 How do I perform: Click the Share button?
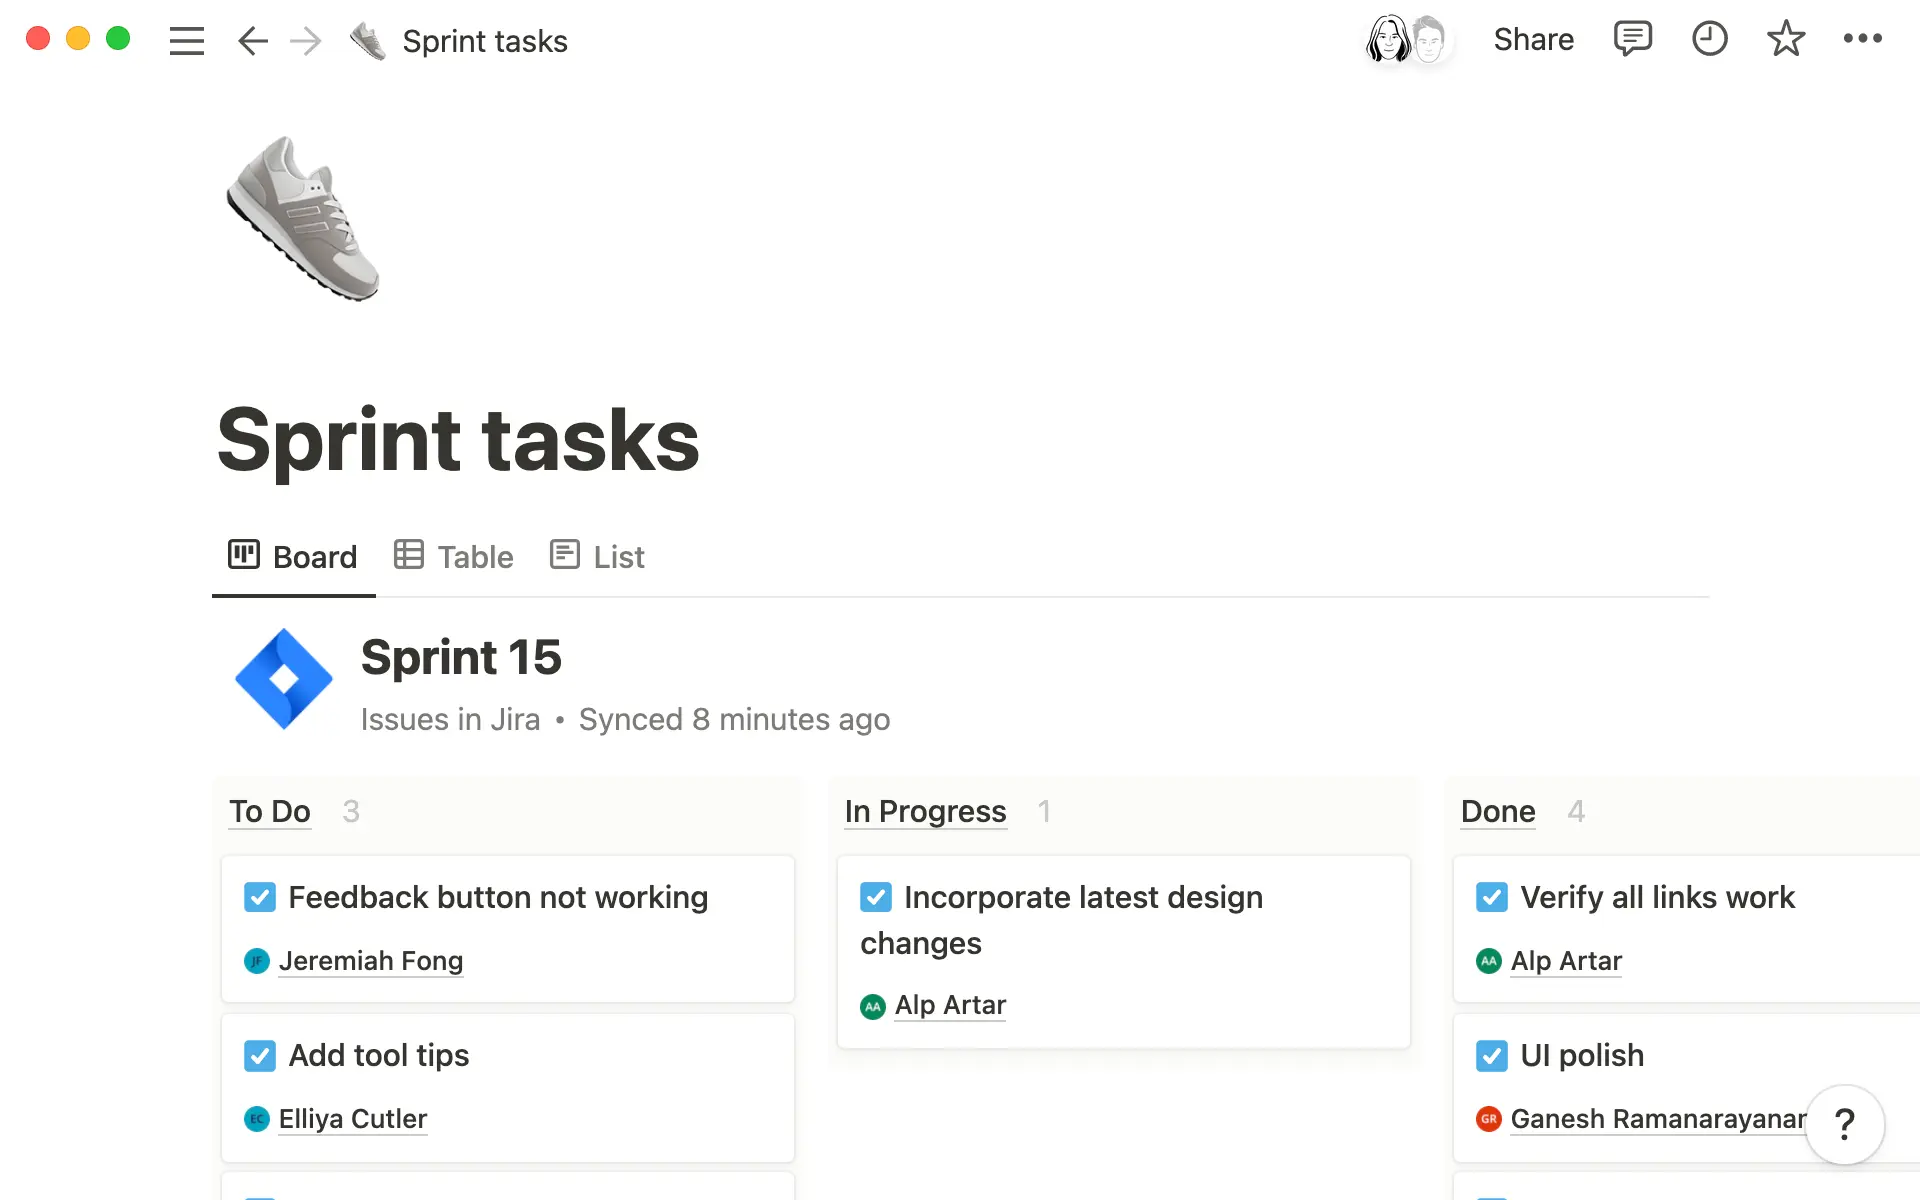(x=1534, y=39)
